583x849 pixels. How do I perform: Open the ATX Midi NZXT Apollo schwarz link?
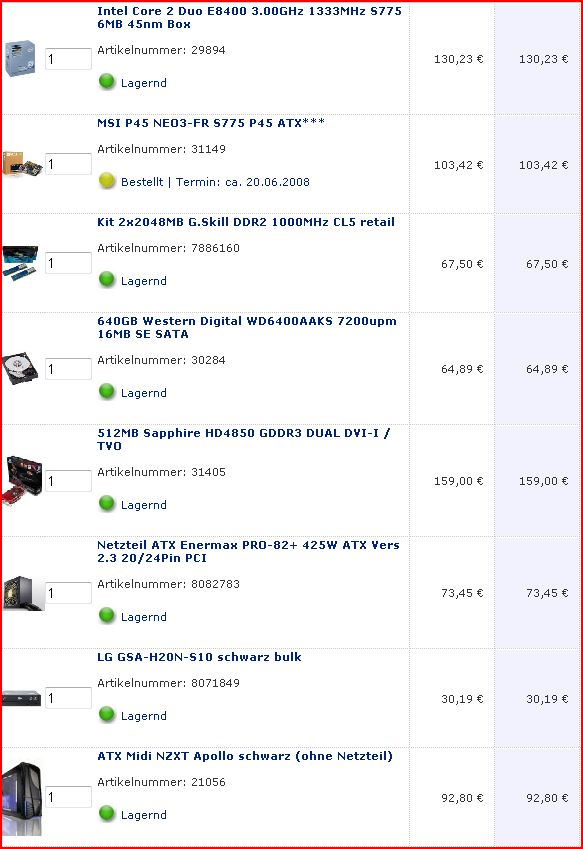click(x=245, y=756)
